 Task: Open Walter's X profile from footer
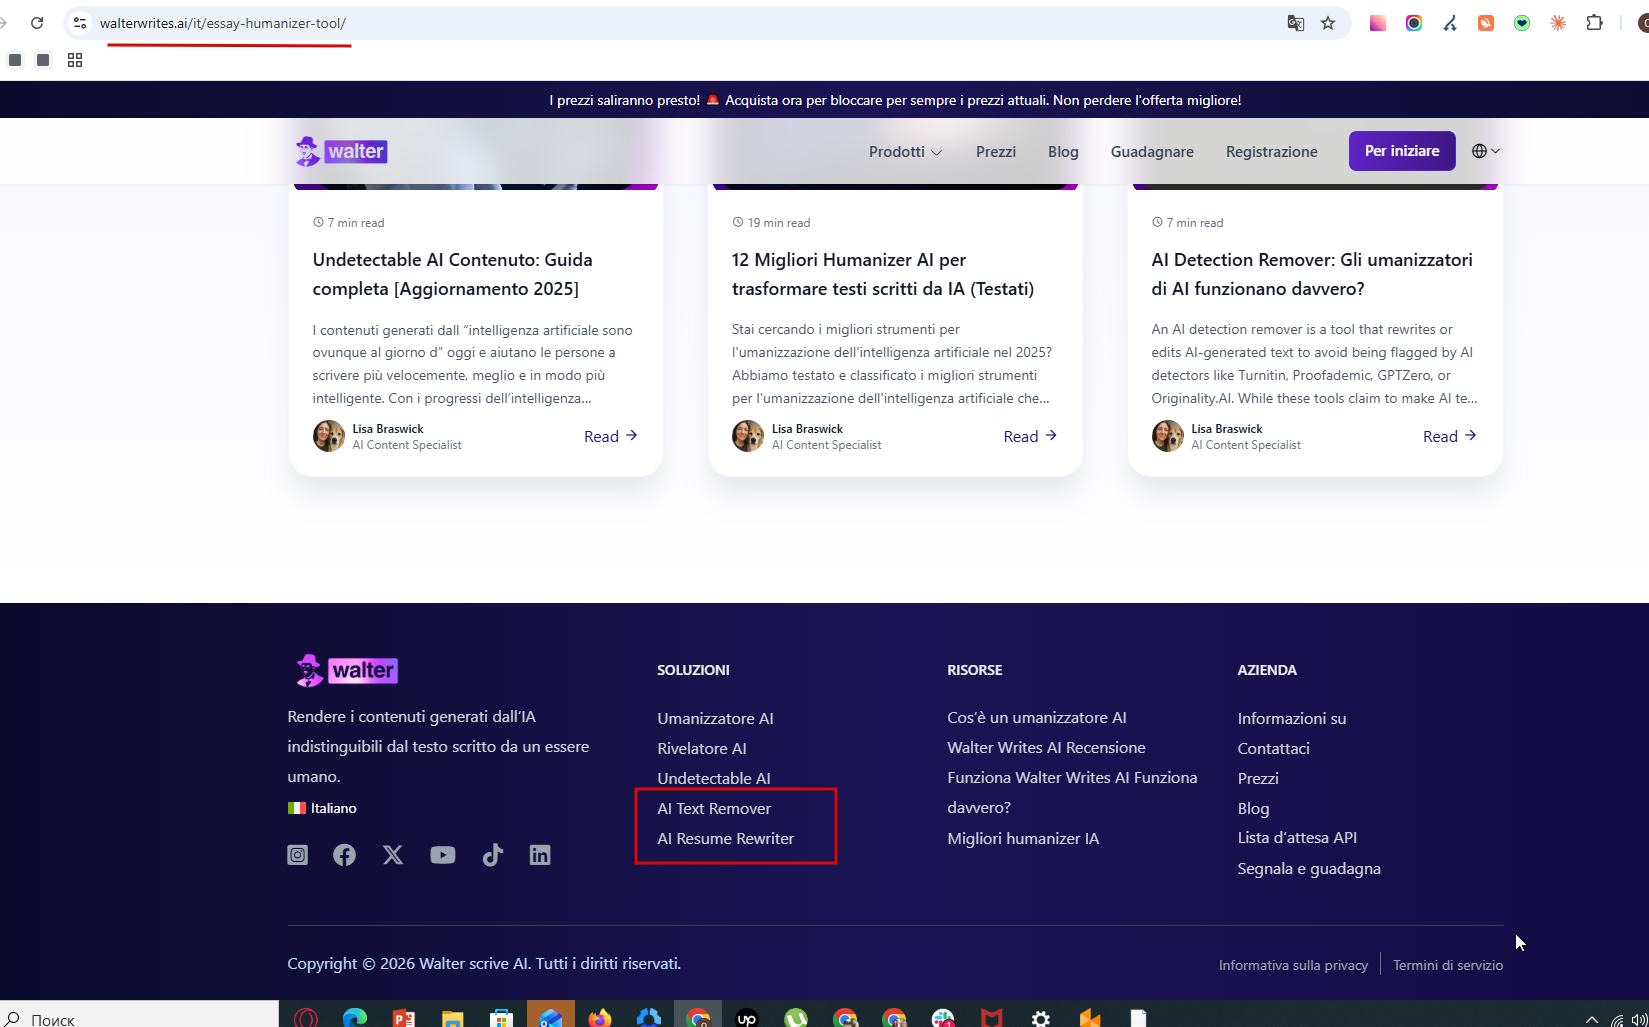click(x=393, y=855)
